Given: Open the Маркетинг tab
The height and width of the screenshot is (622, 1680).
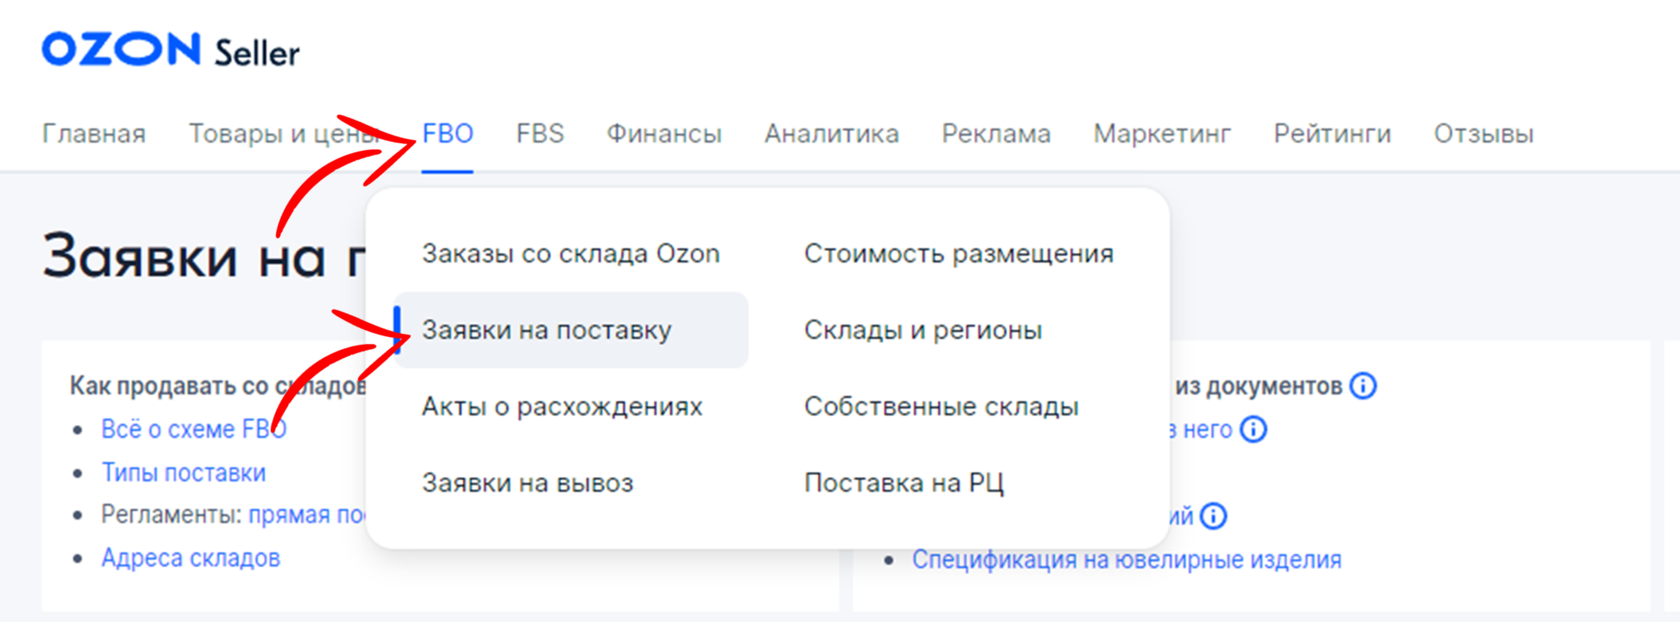Looking at the screenshot, I should point(1162,134).
